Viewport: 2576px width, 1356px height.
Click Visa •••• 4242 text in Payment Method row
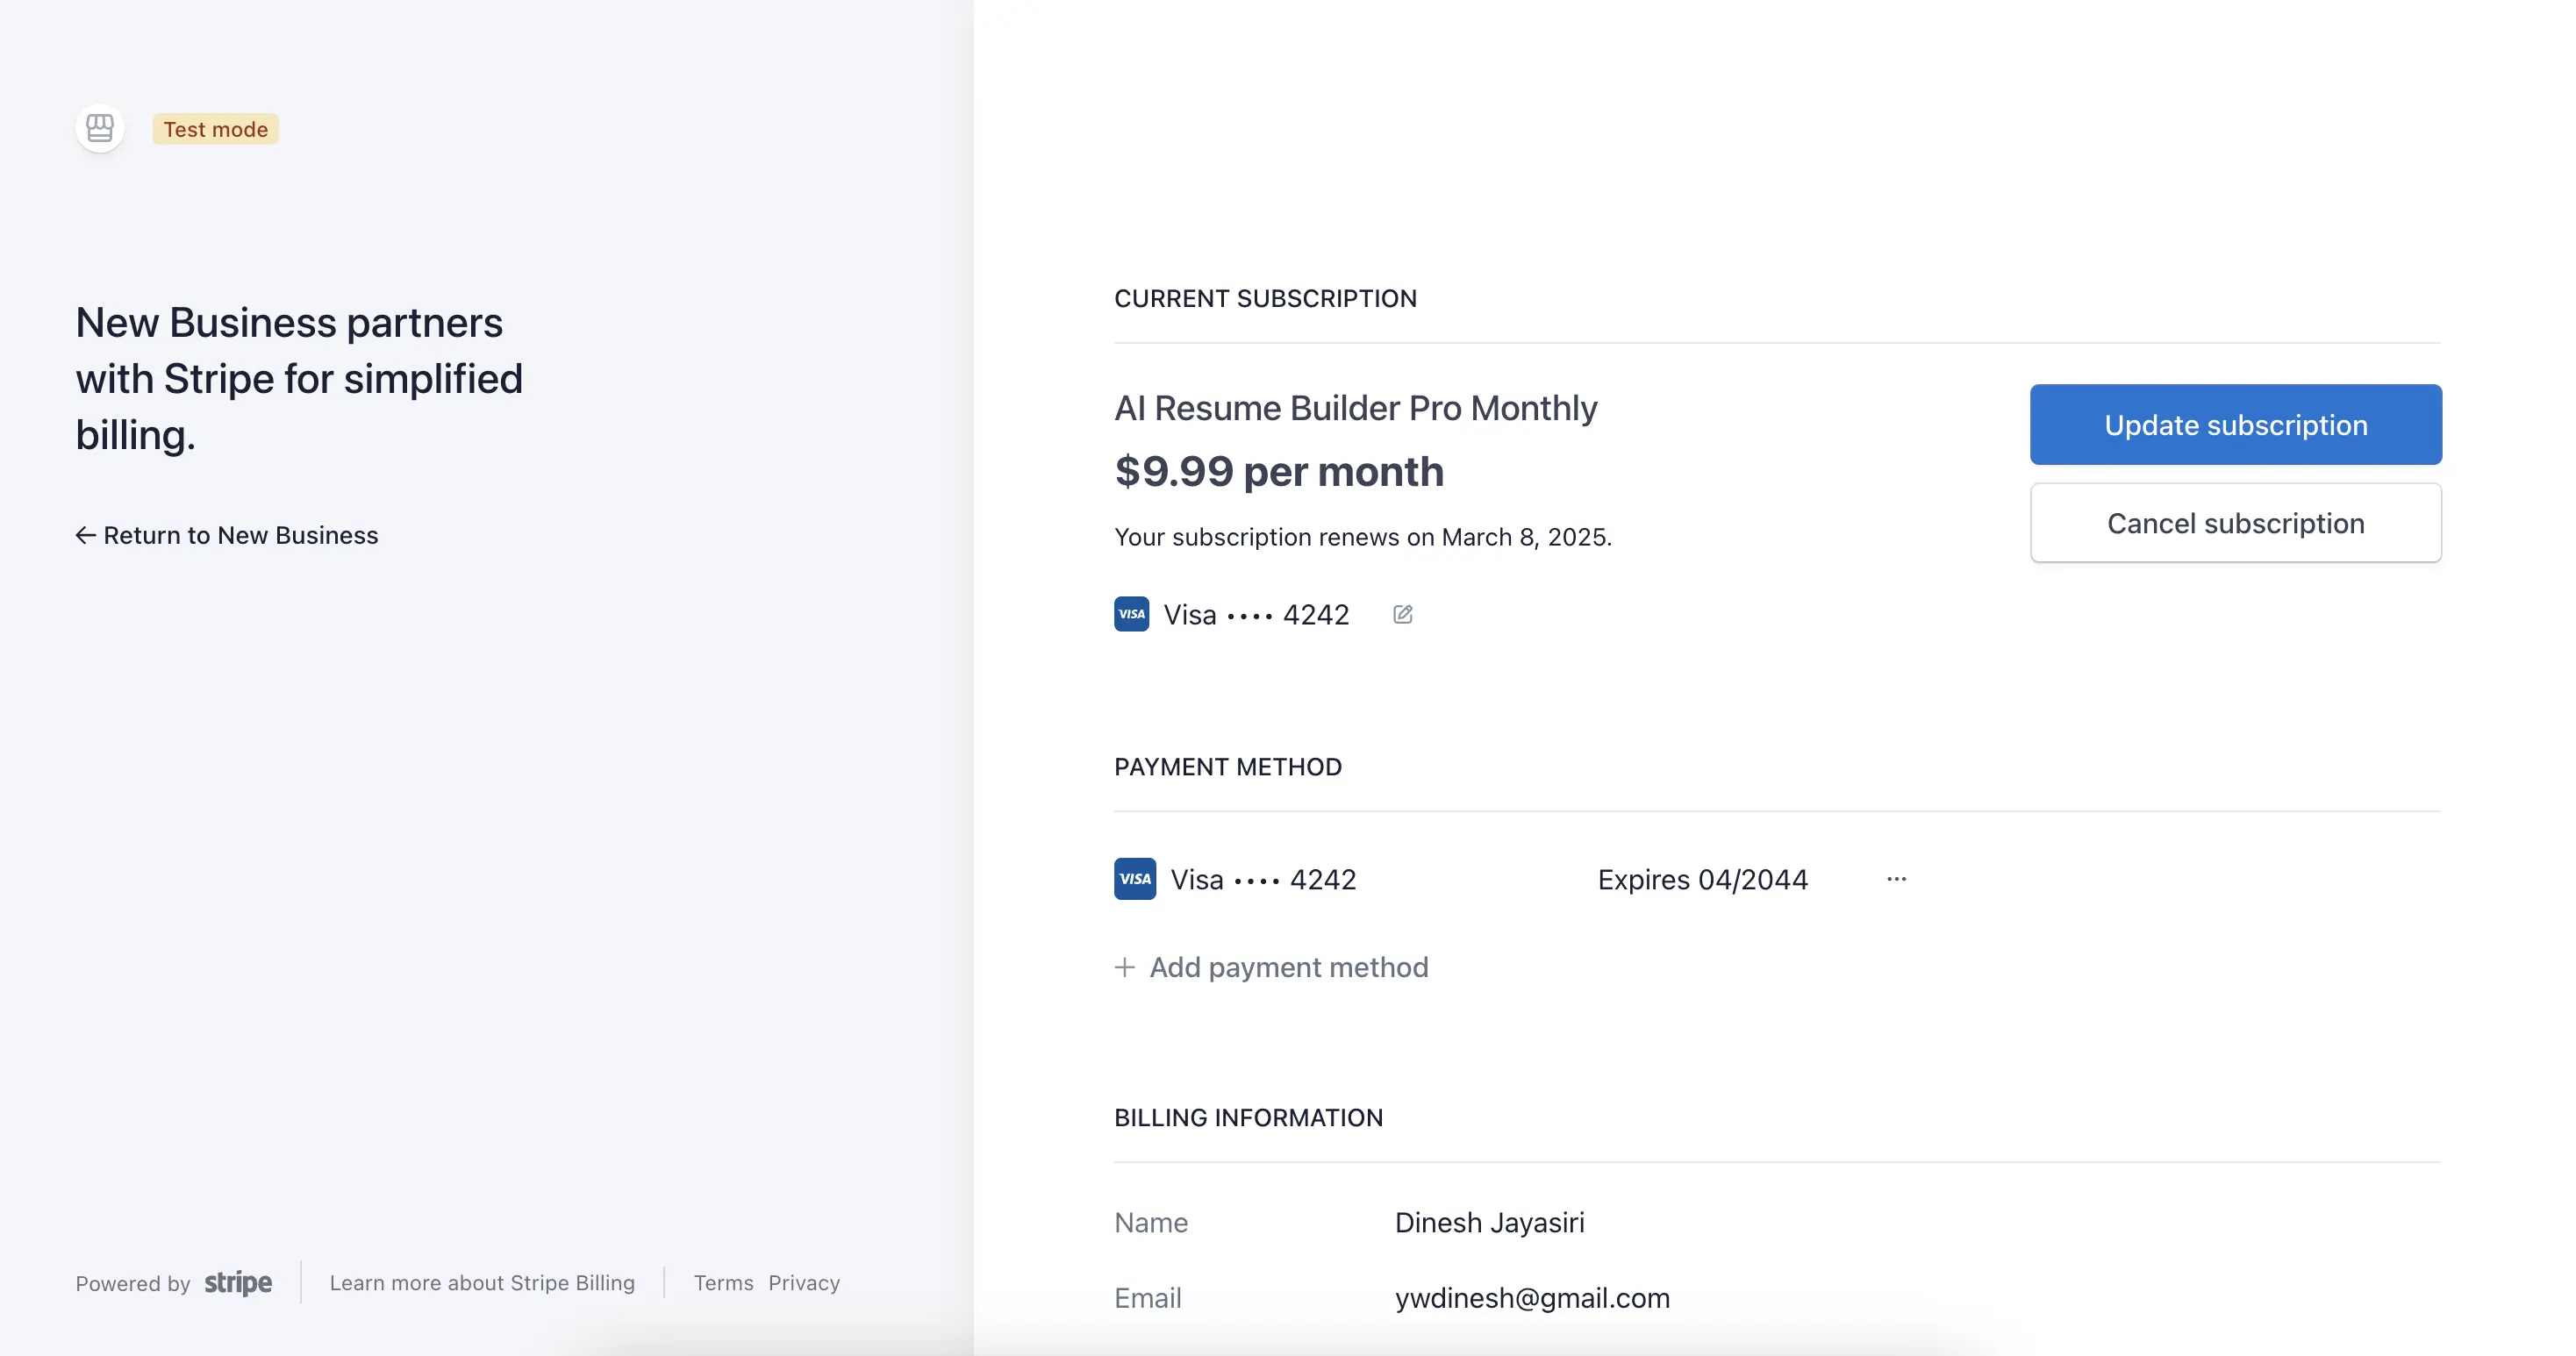pyautogui.click(x=1264, y=879)
